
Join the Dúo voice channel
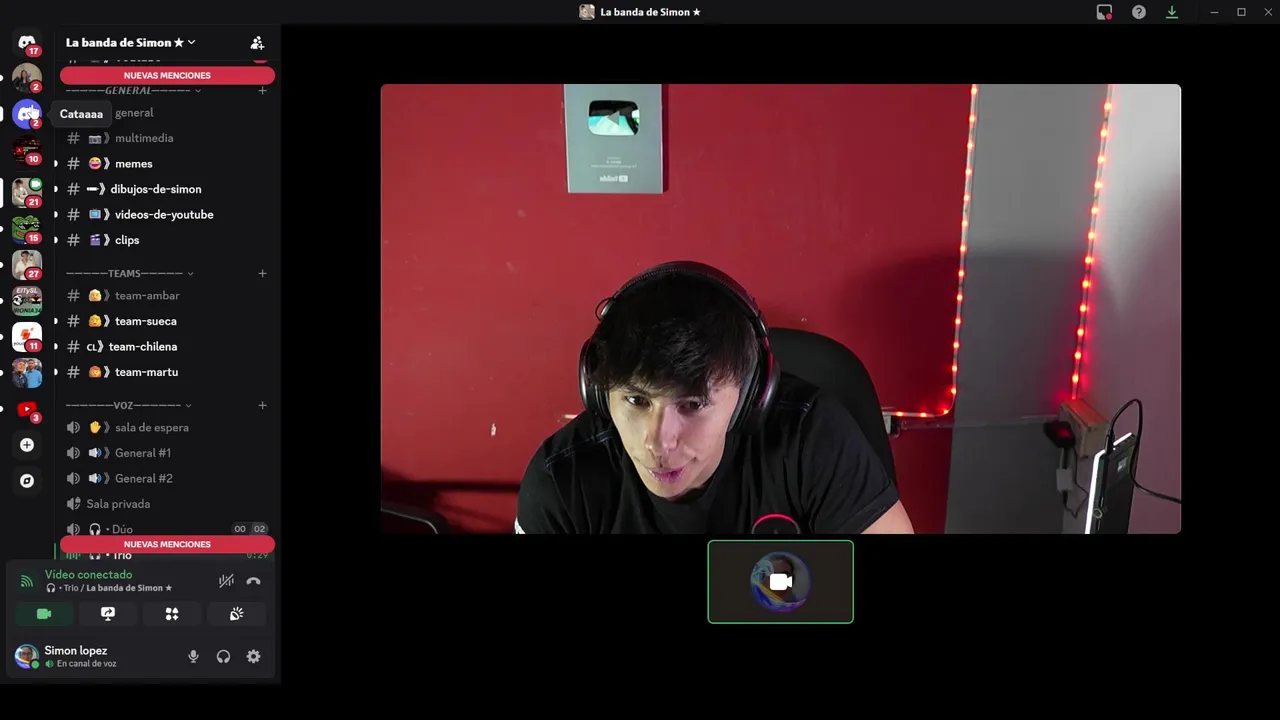167,529
